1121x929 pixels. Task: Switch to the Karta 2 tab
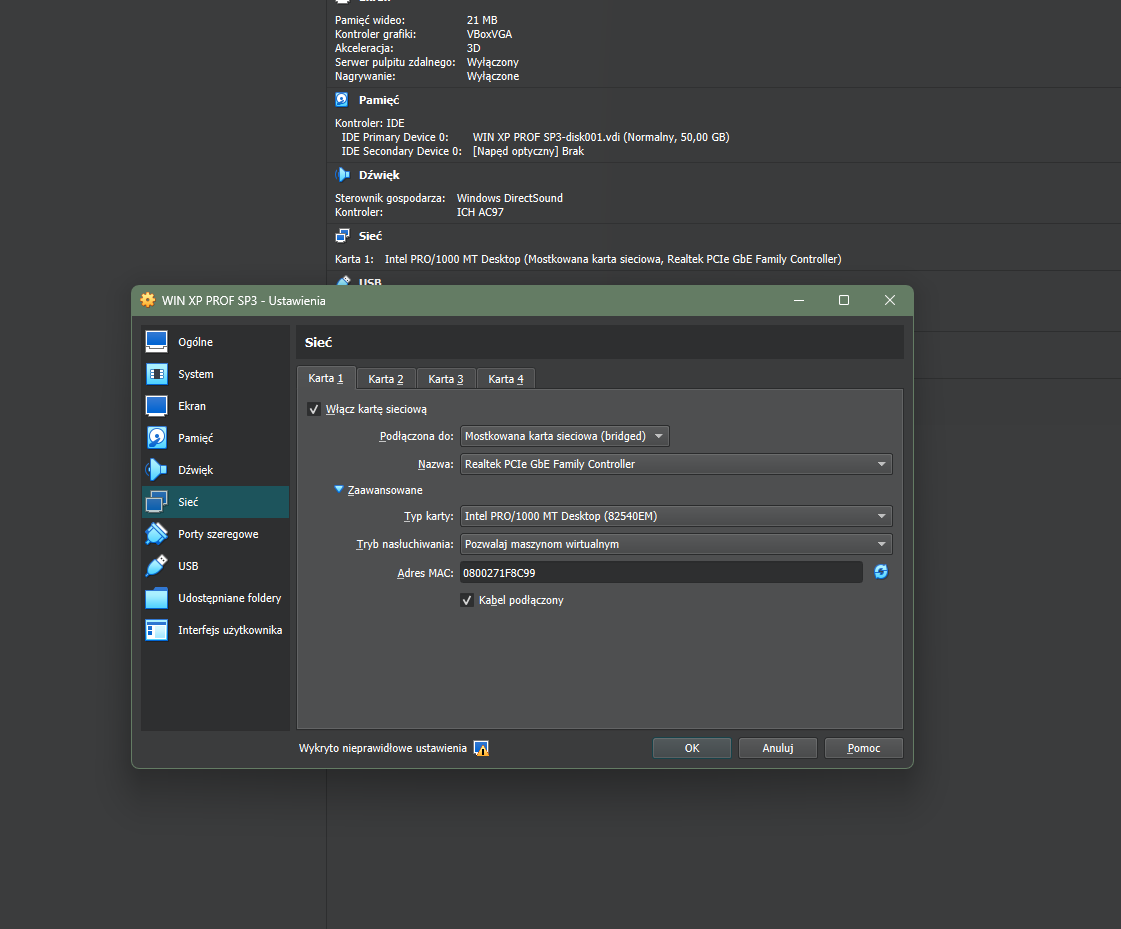(386, 379)
